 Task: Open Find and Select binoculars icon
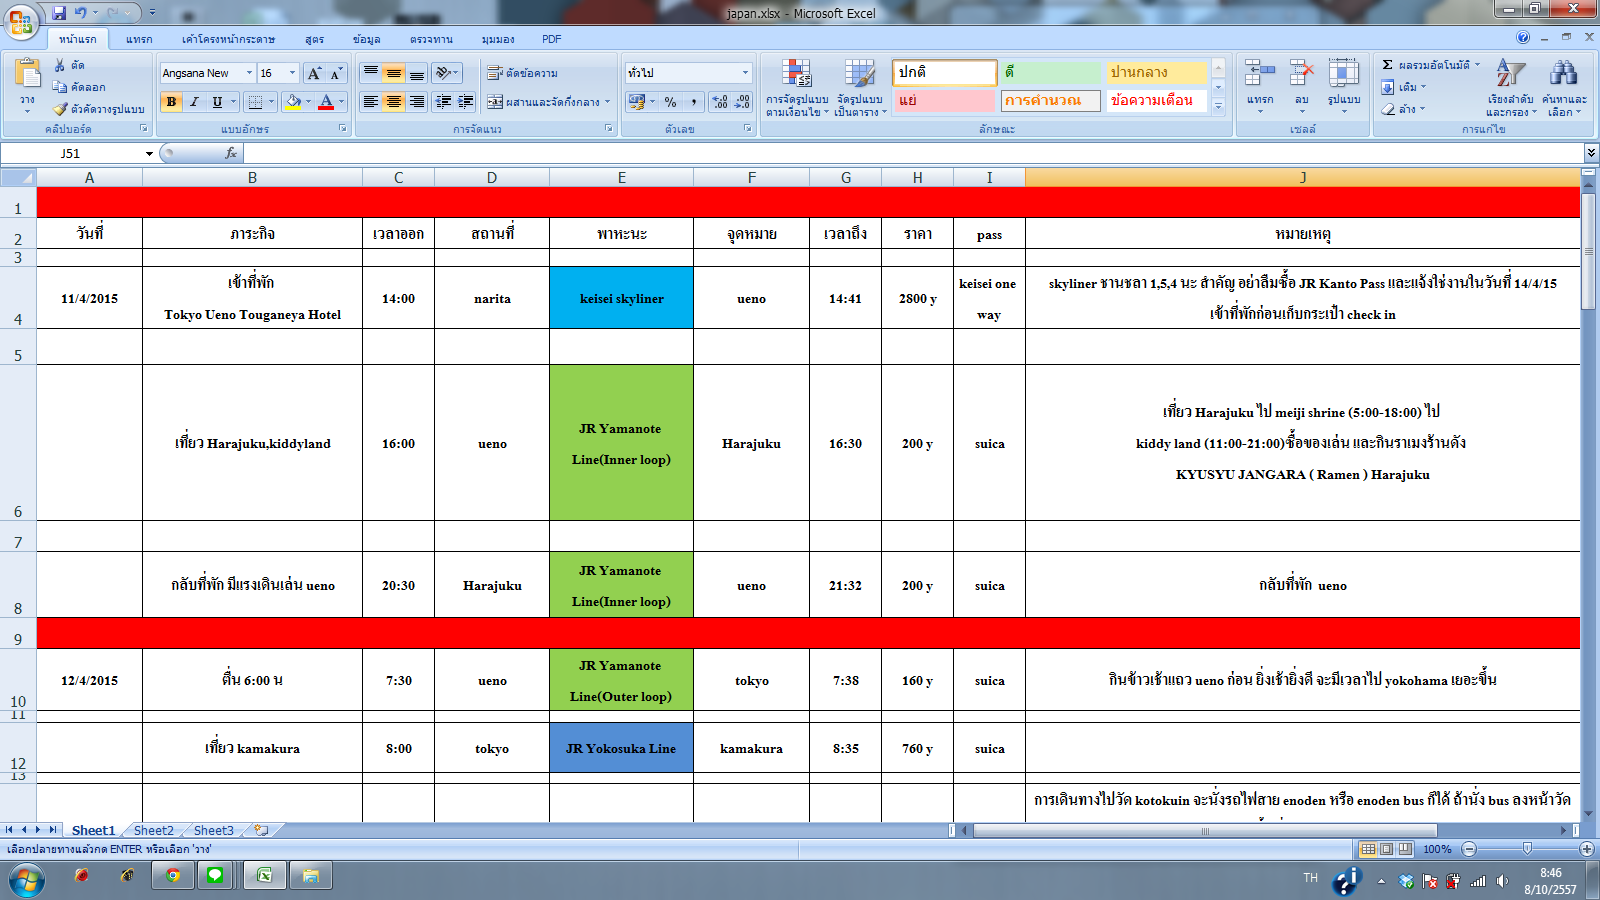tap(1563, 74)
